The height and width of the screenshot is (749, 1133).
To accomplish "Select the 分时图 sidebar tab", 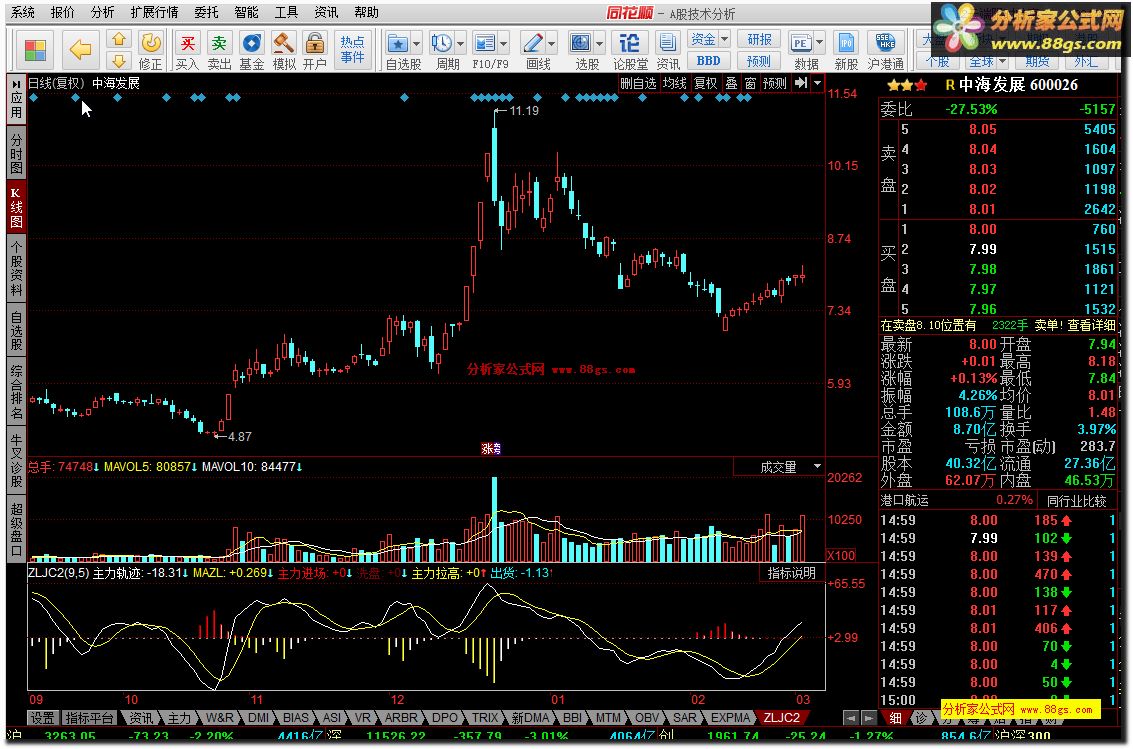I will tap(16, 155).
